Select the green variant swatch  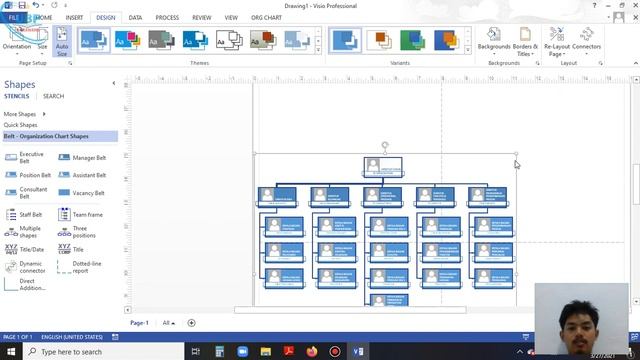click(x=412, y=40)
